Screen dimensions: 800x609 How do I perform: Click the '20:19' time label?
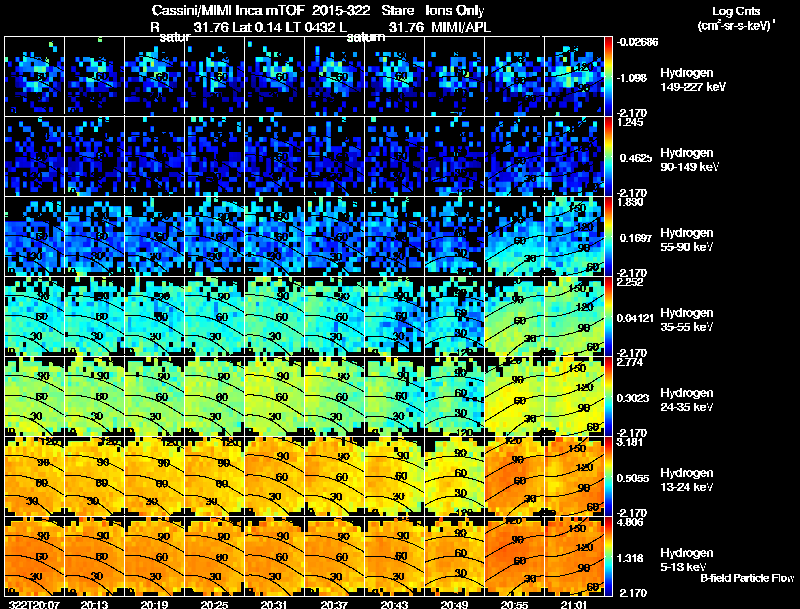pyautogui.click(x=154, y=604)
